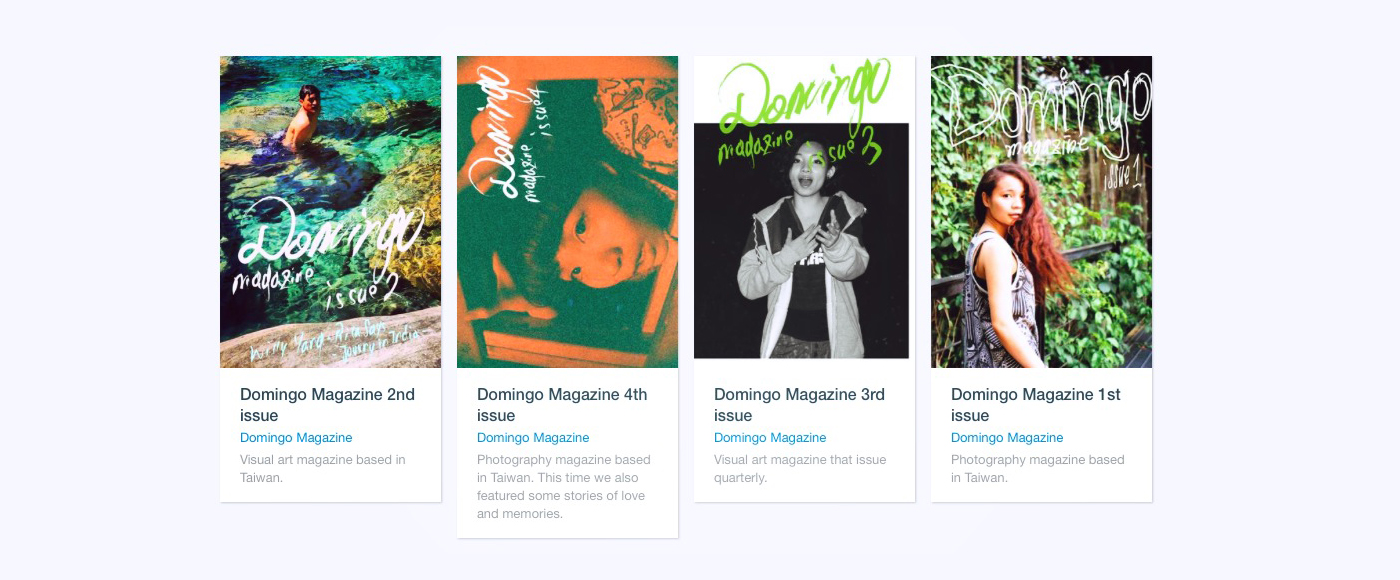1400x580 pixels.
Task: Open the Domingo Magazine 2nd issue cover thumbnail
Action: pyautogui.click(x=330, y=212)
